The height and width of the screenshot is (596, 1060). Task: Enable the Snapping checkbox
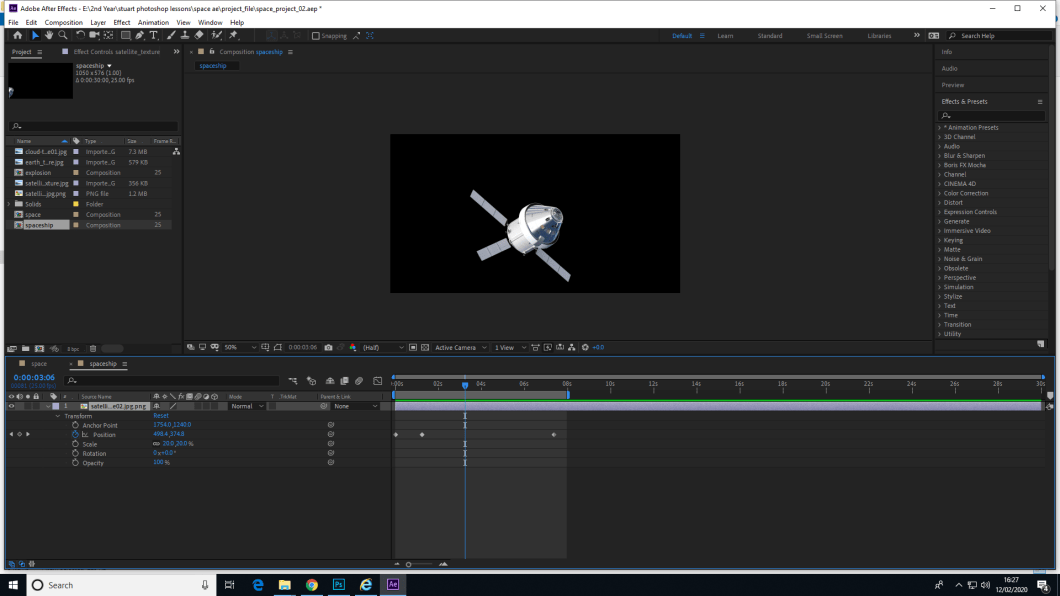click(x=317, y=35)
